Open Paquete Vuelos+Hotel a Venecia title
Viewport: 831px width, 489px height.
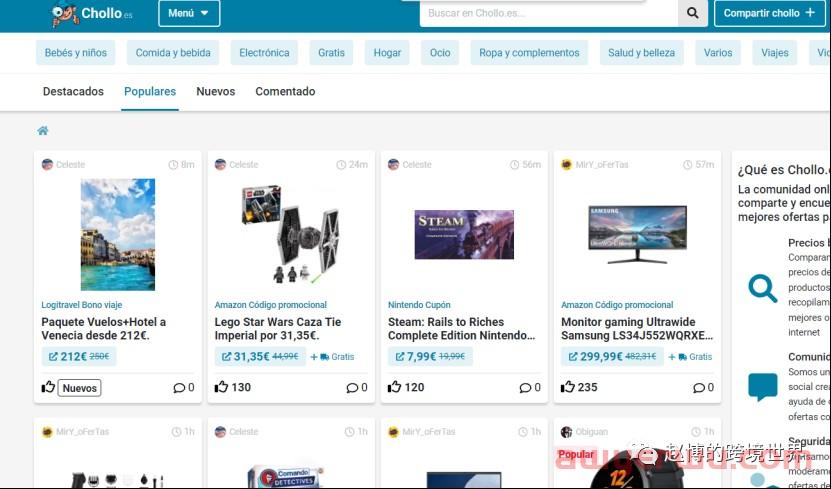tap(104, 328)
